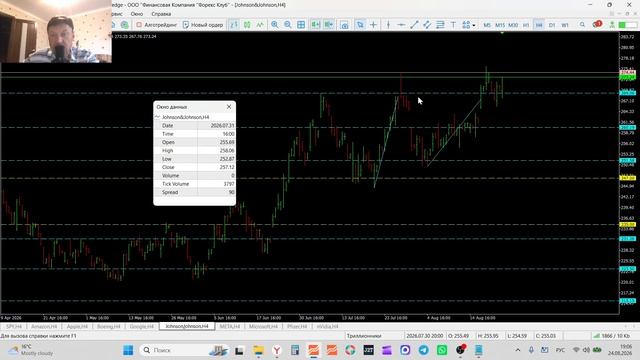Toggle chart auto scroll to latest bar
Image resolution: width=640 pixels, height=360 pixels.
tap(315, 25)
